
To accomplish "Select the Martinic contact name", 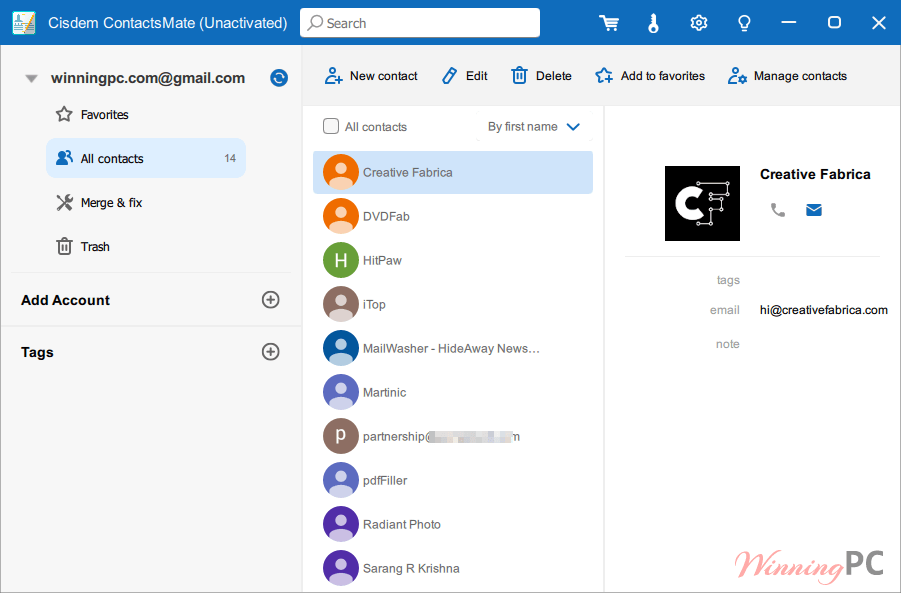I will coord(384,392).
